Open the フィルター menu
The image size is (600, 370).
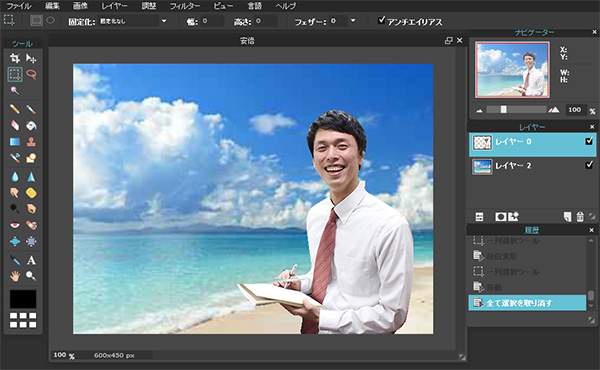(184, 6)
